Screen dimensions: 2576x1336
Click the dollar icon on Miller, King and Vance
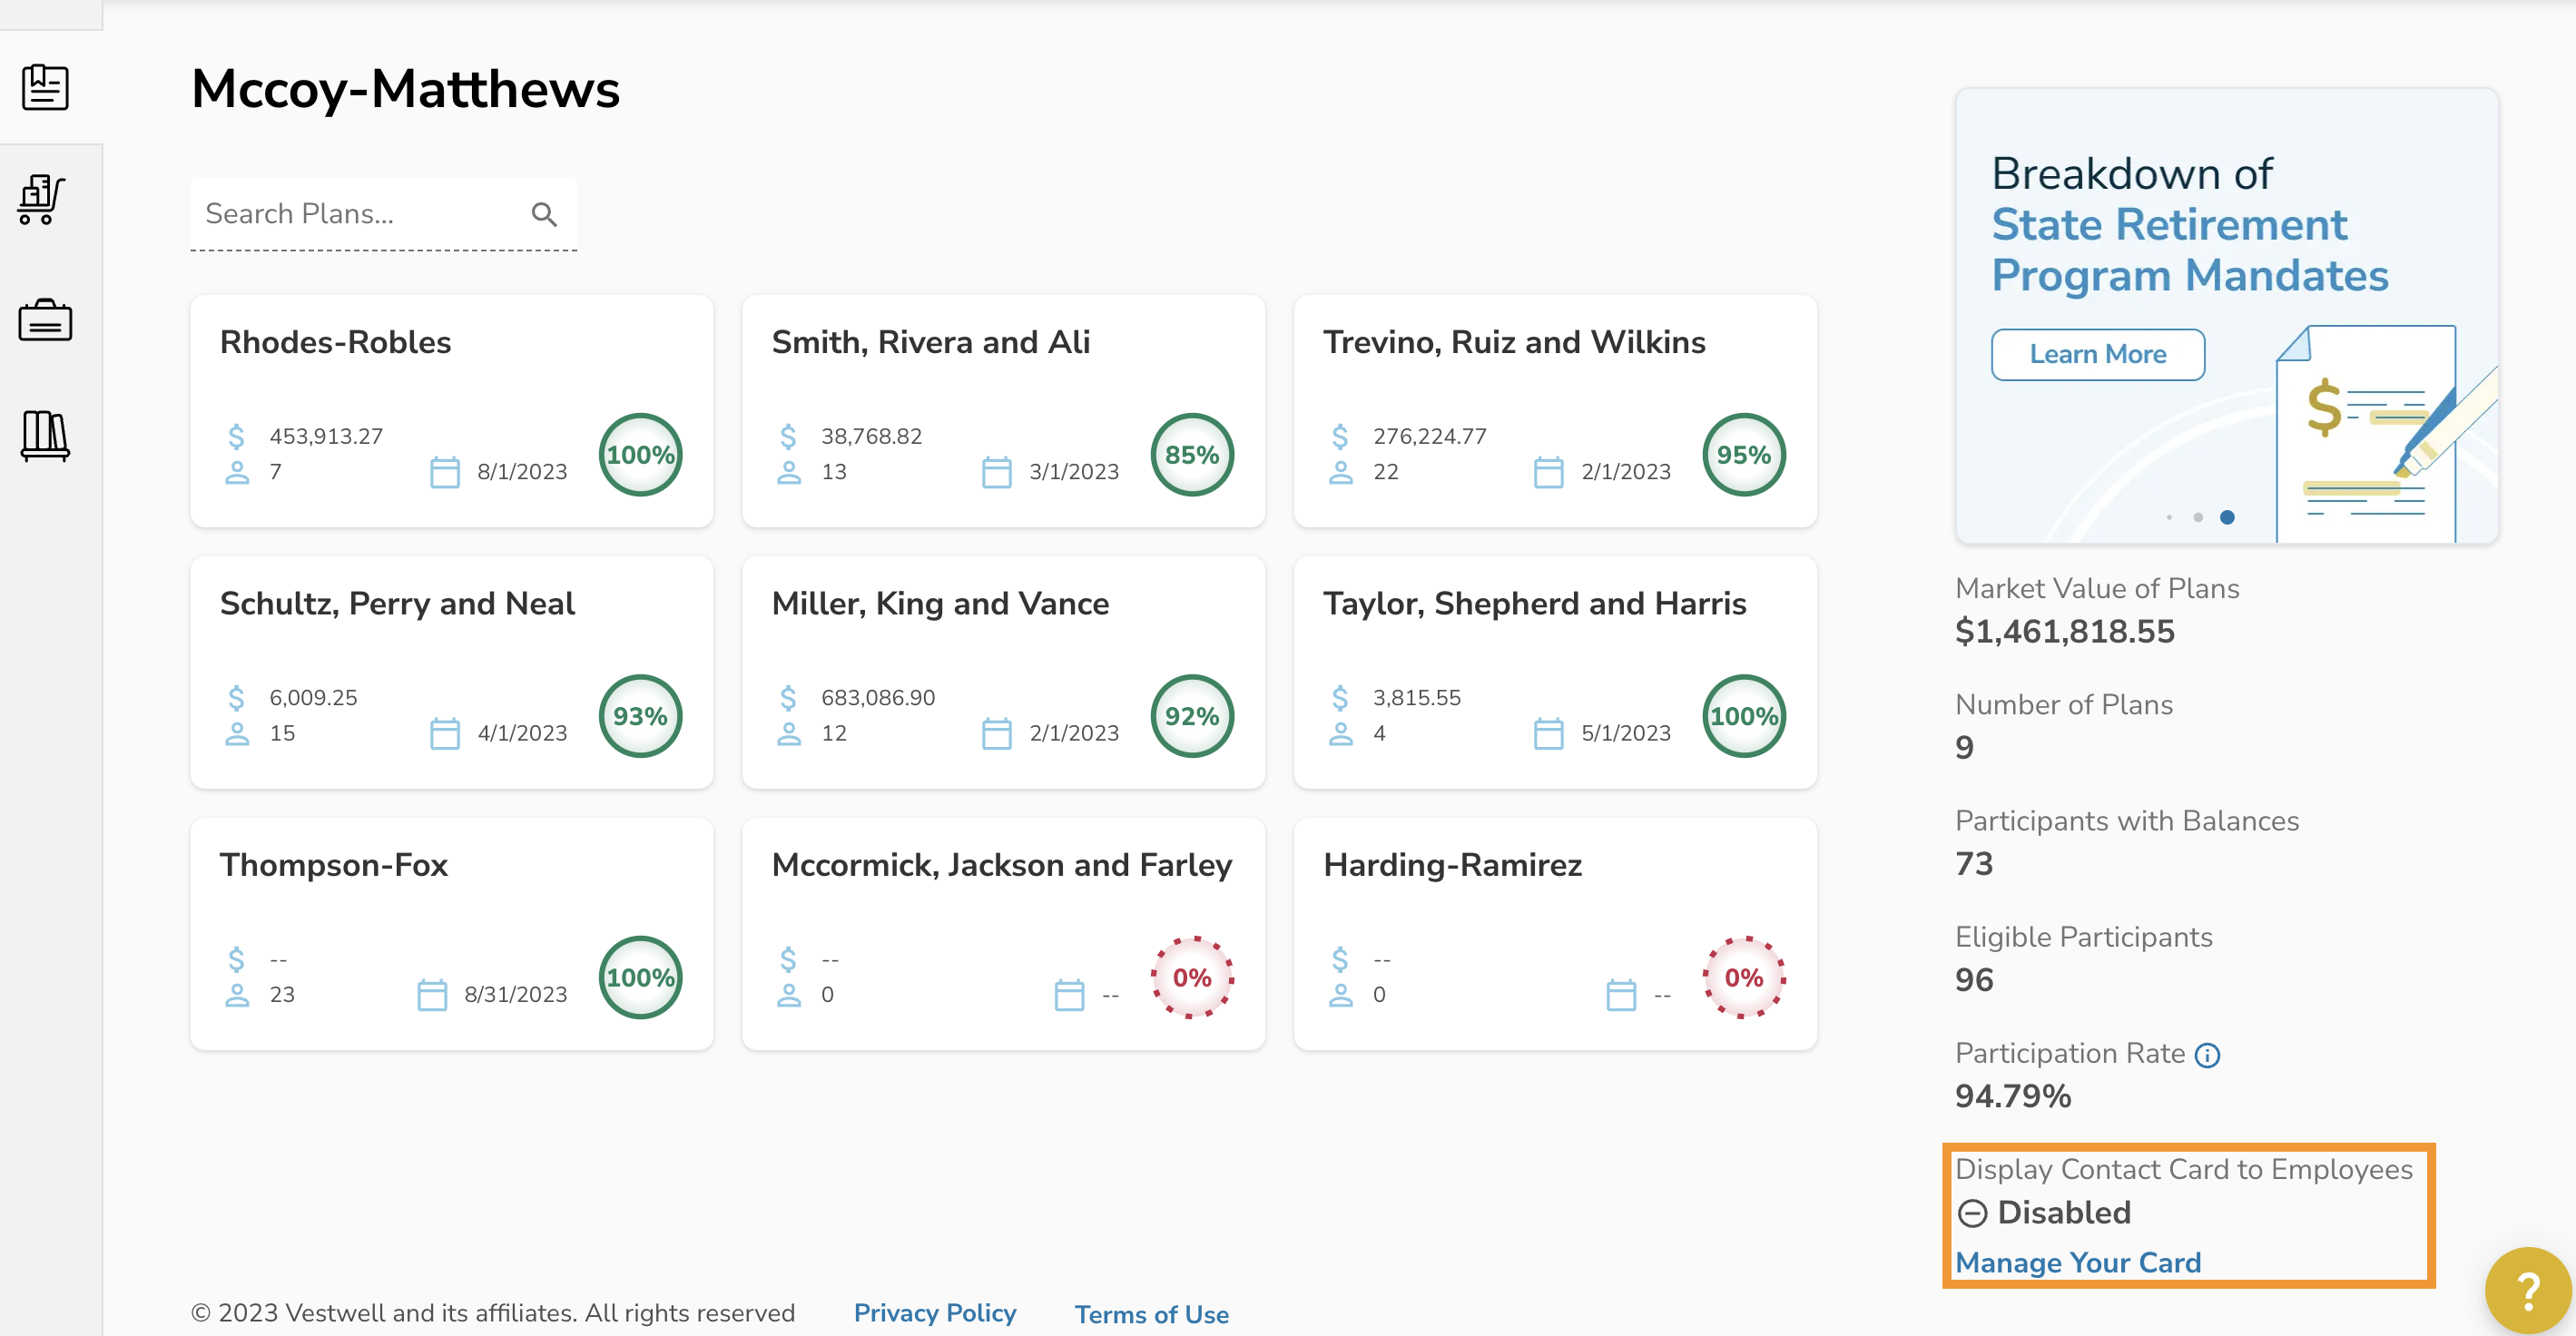click(789, 697)
